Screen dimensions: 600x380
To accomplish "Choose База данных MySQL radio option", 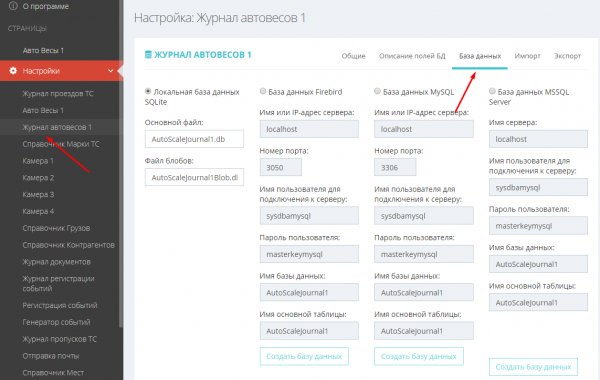I will click(377, 91).
